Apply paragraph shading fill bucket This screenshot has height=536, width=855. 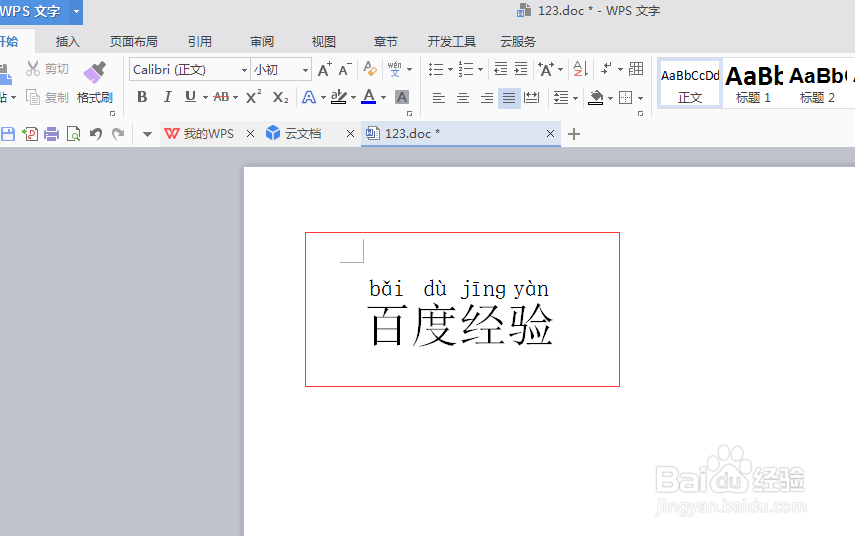pos(596,98)
